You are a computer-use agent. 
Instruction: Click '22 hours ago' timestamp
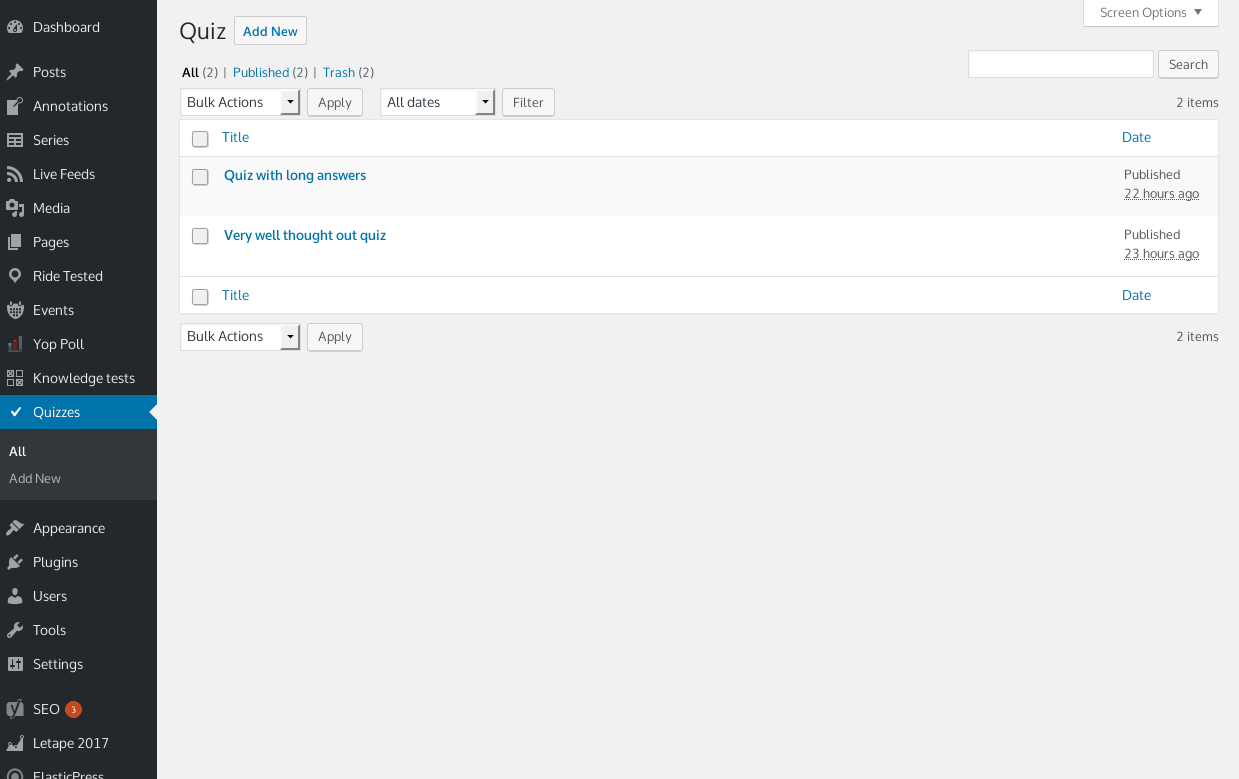coord(1161,194)
